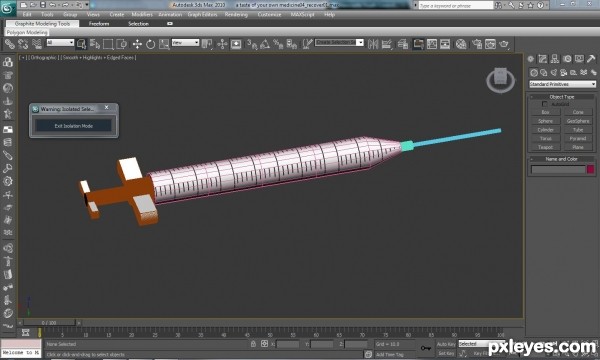Toggle the Auto Key animation mode
The height and width of the screenshot is (360, 600).
click(446, 344)
